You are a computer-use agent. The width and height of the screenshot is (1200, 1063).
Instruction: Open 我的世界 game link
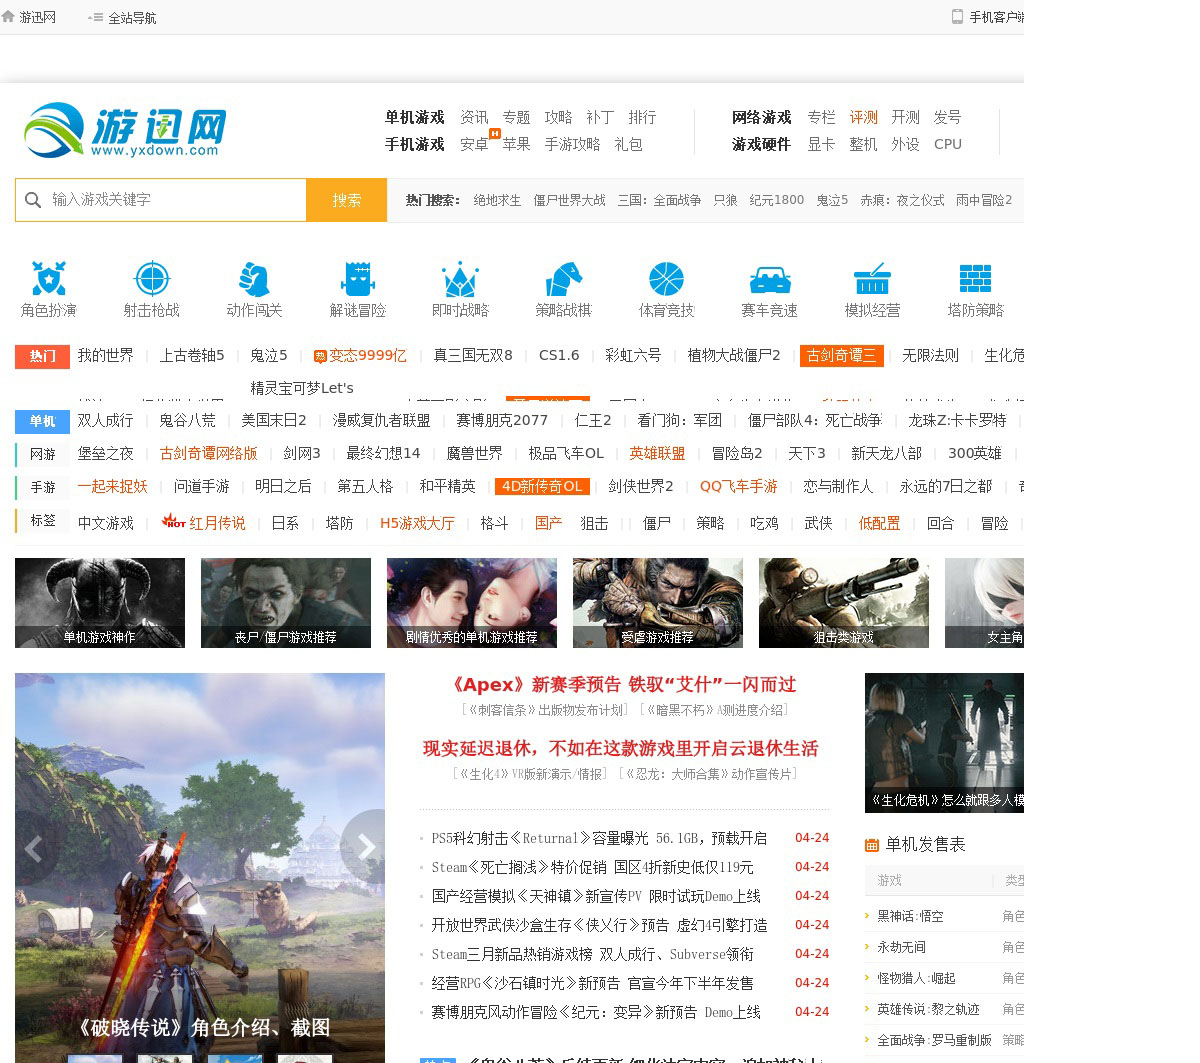tap(105, 355)
